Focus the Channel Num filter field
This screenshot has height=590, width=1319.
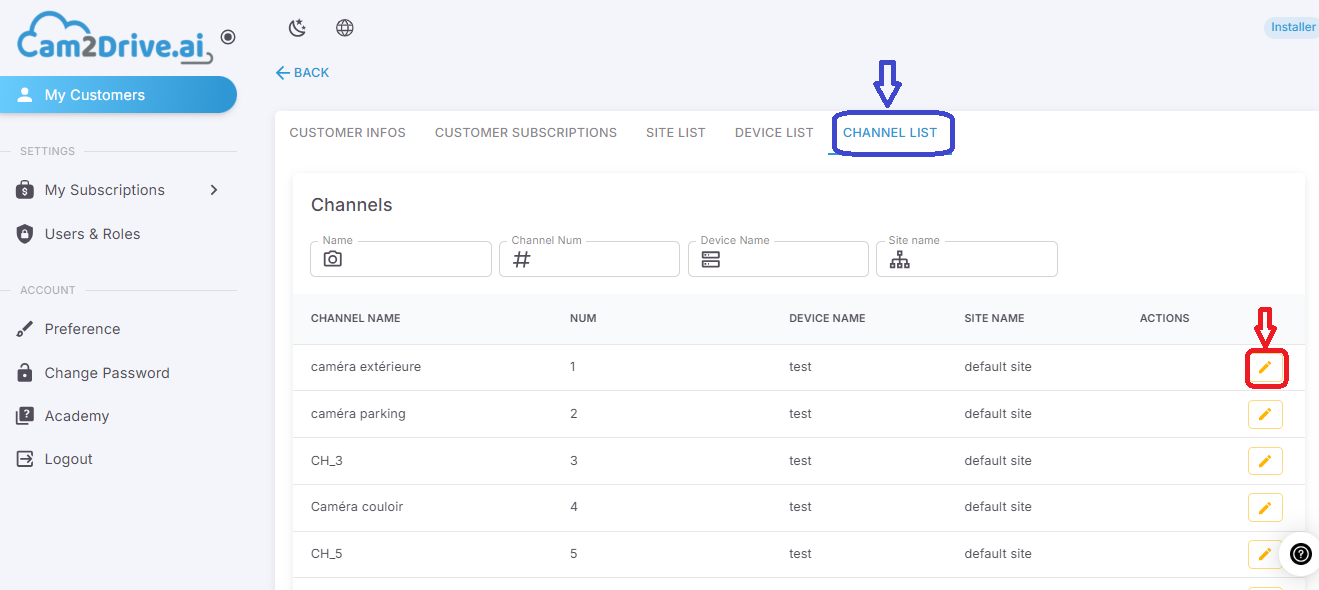click(x=590, y=259)
